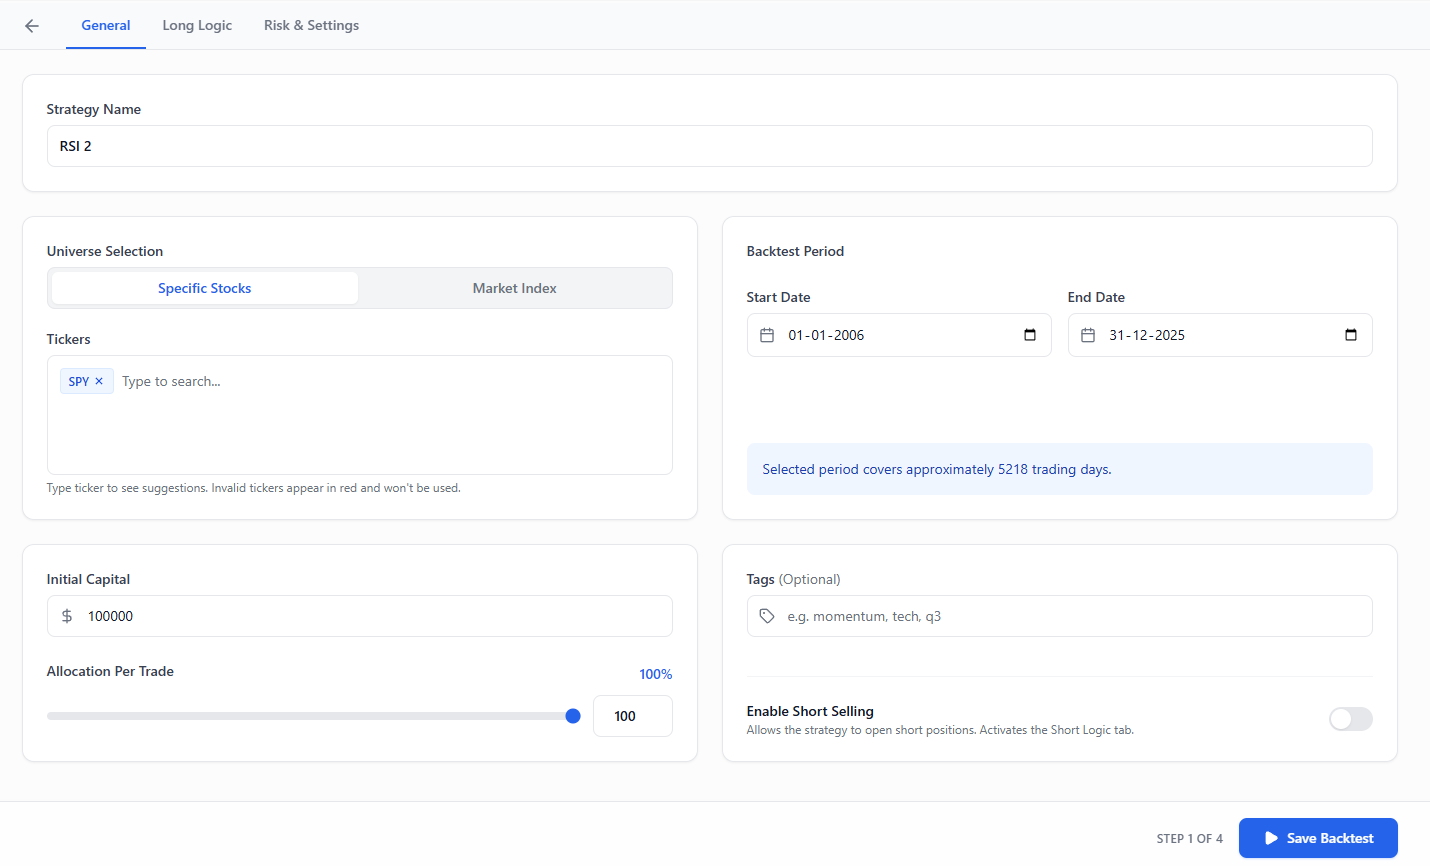The image size is (1430, 866).
Task: Click the back arrow icon
Action: pyautogui.click(x=32, y=26)
